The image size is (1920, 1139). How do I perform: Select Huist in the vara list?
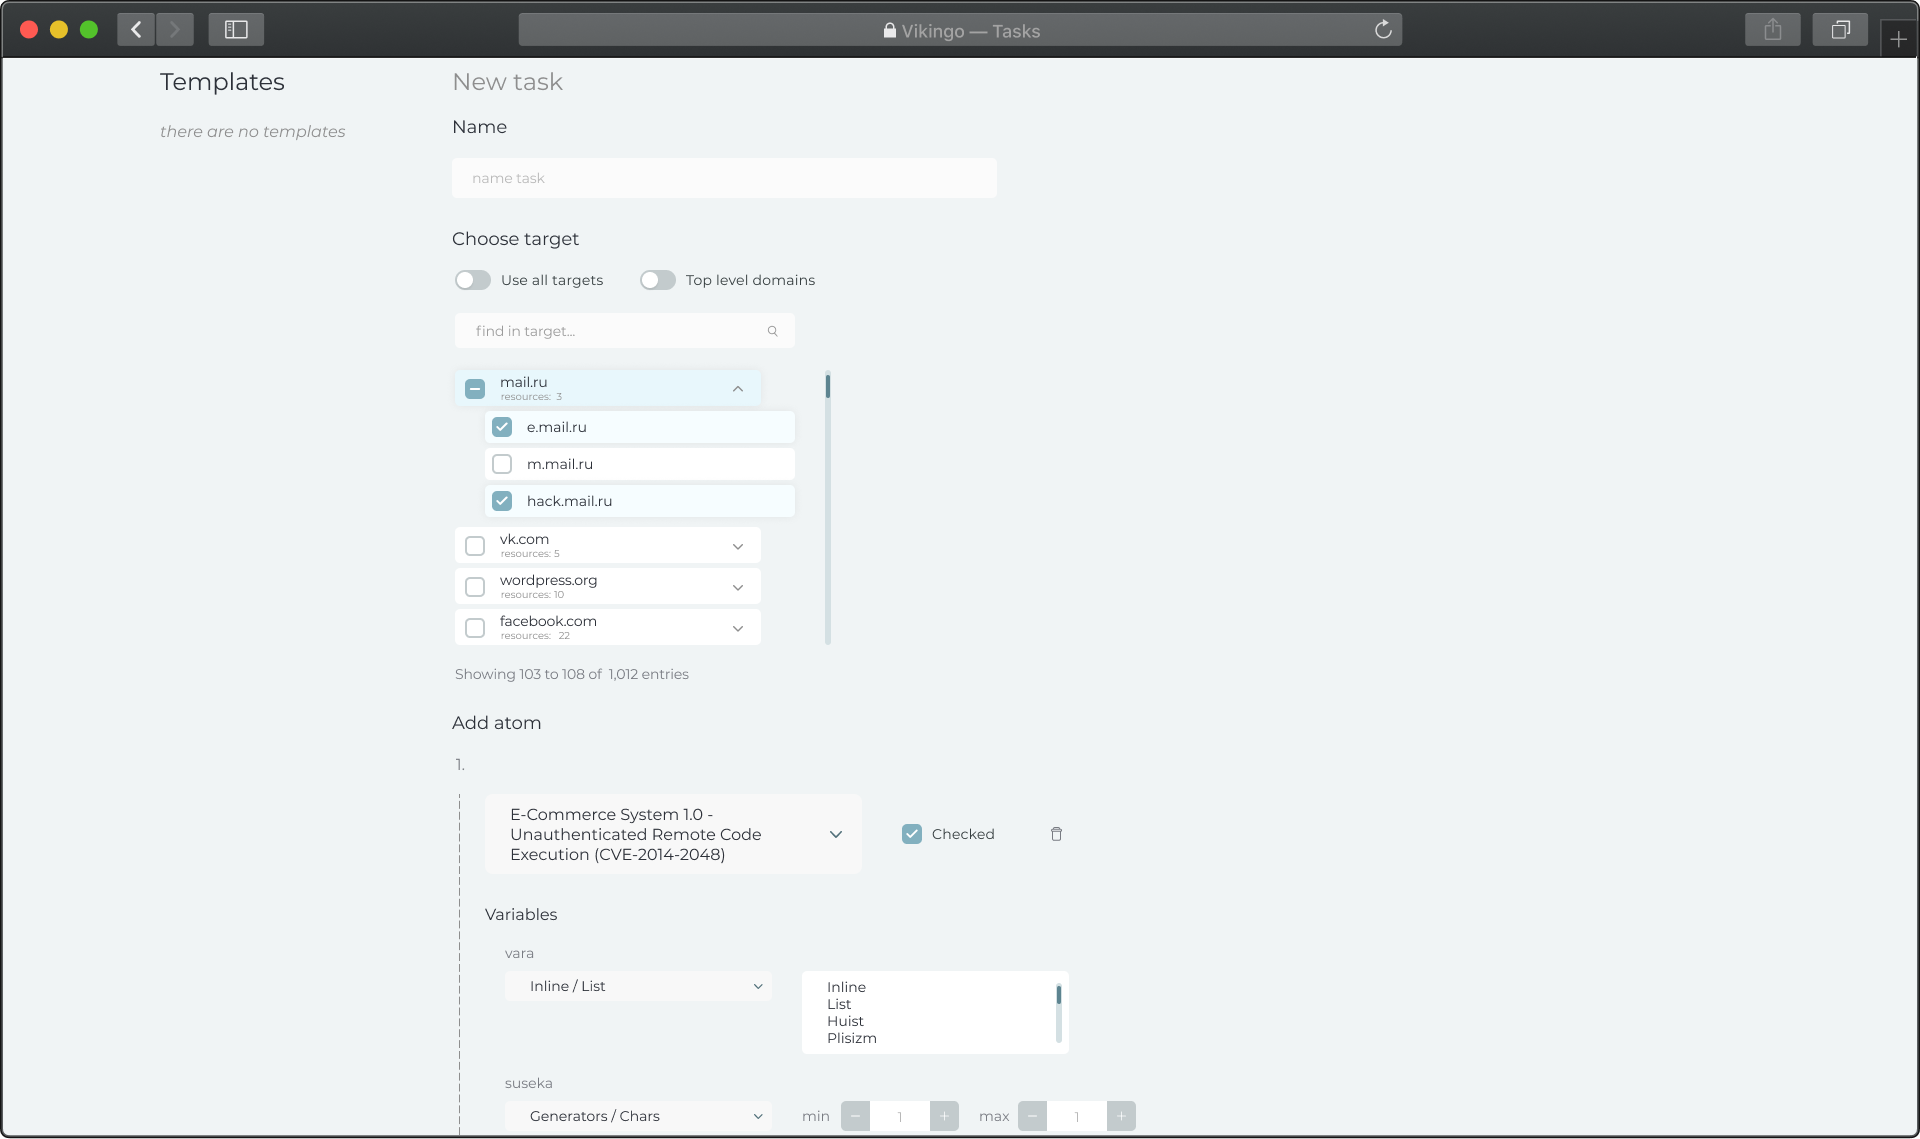coord(845,1021)
